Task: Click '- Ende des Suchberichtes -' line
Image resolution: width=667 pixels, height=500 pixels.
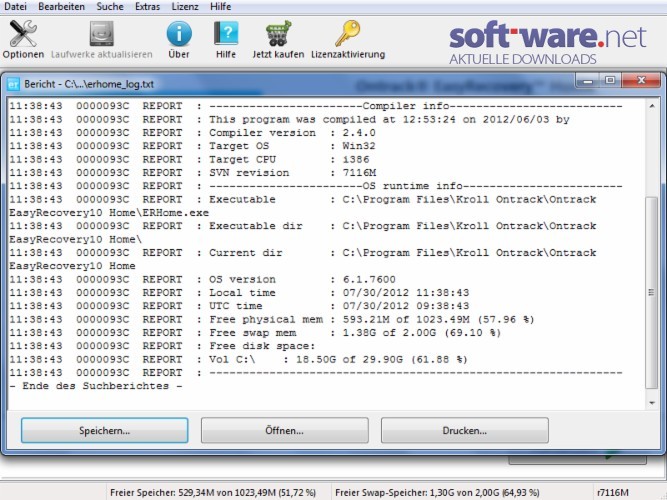Action: [x=96, y=386]
